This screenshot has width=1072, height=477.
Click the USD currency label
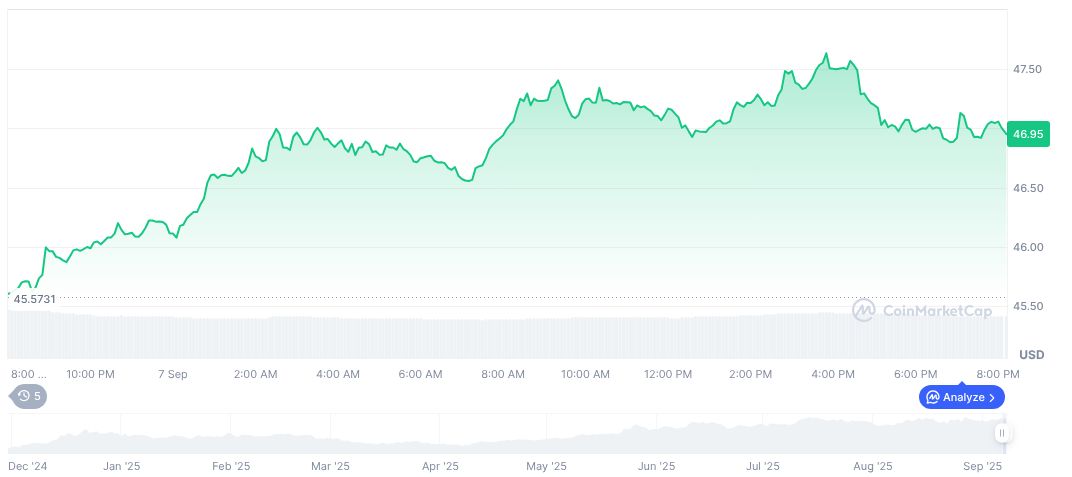1031,355
